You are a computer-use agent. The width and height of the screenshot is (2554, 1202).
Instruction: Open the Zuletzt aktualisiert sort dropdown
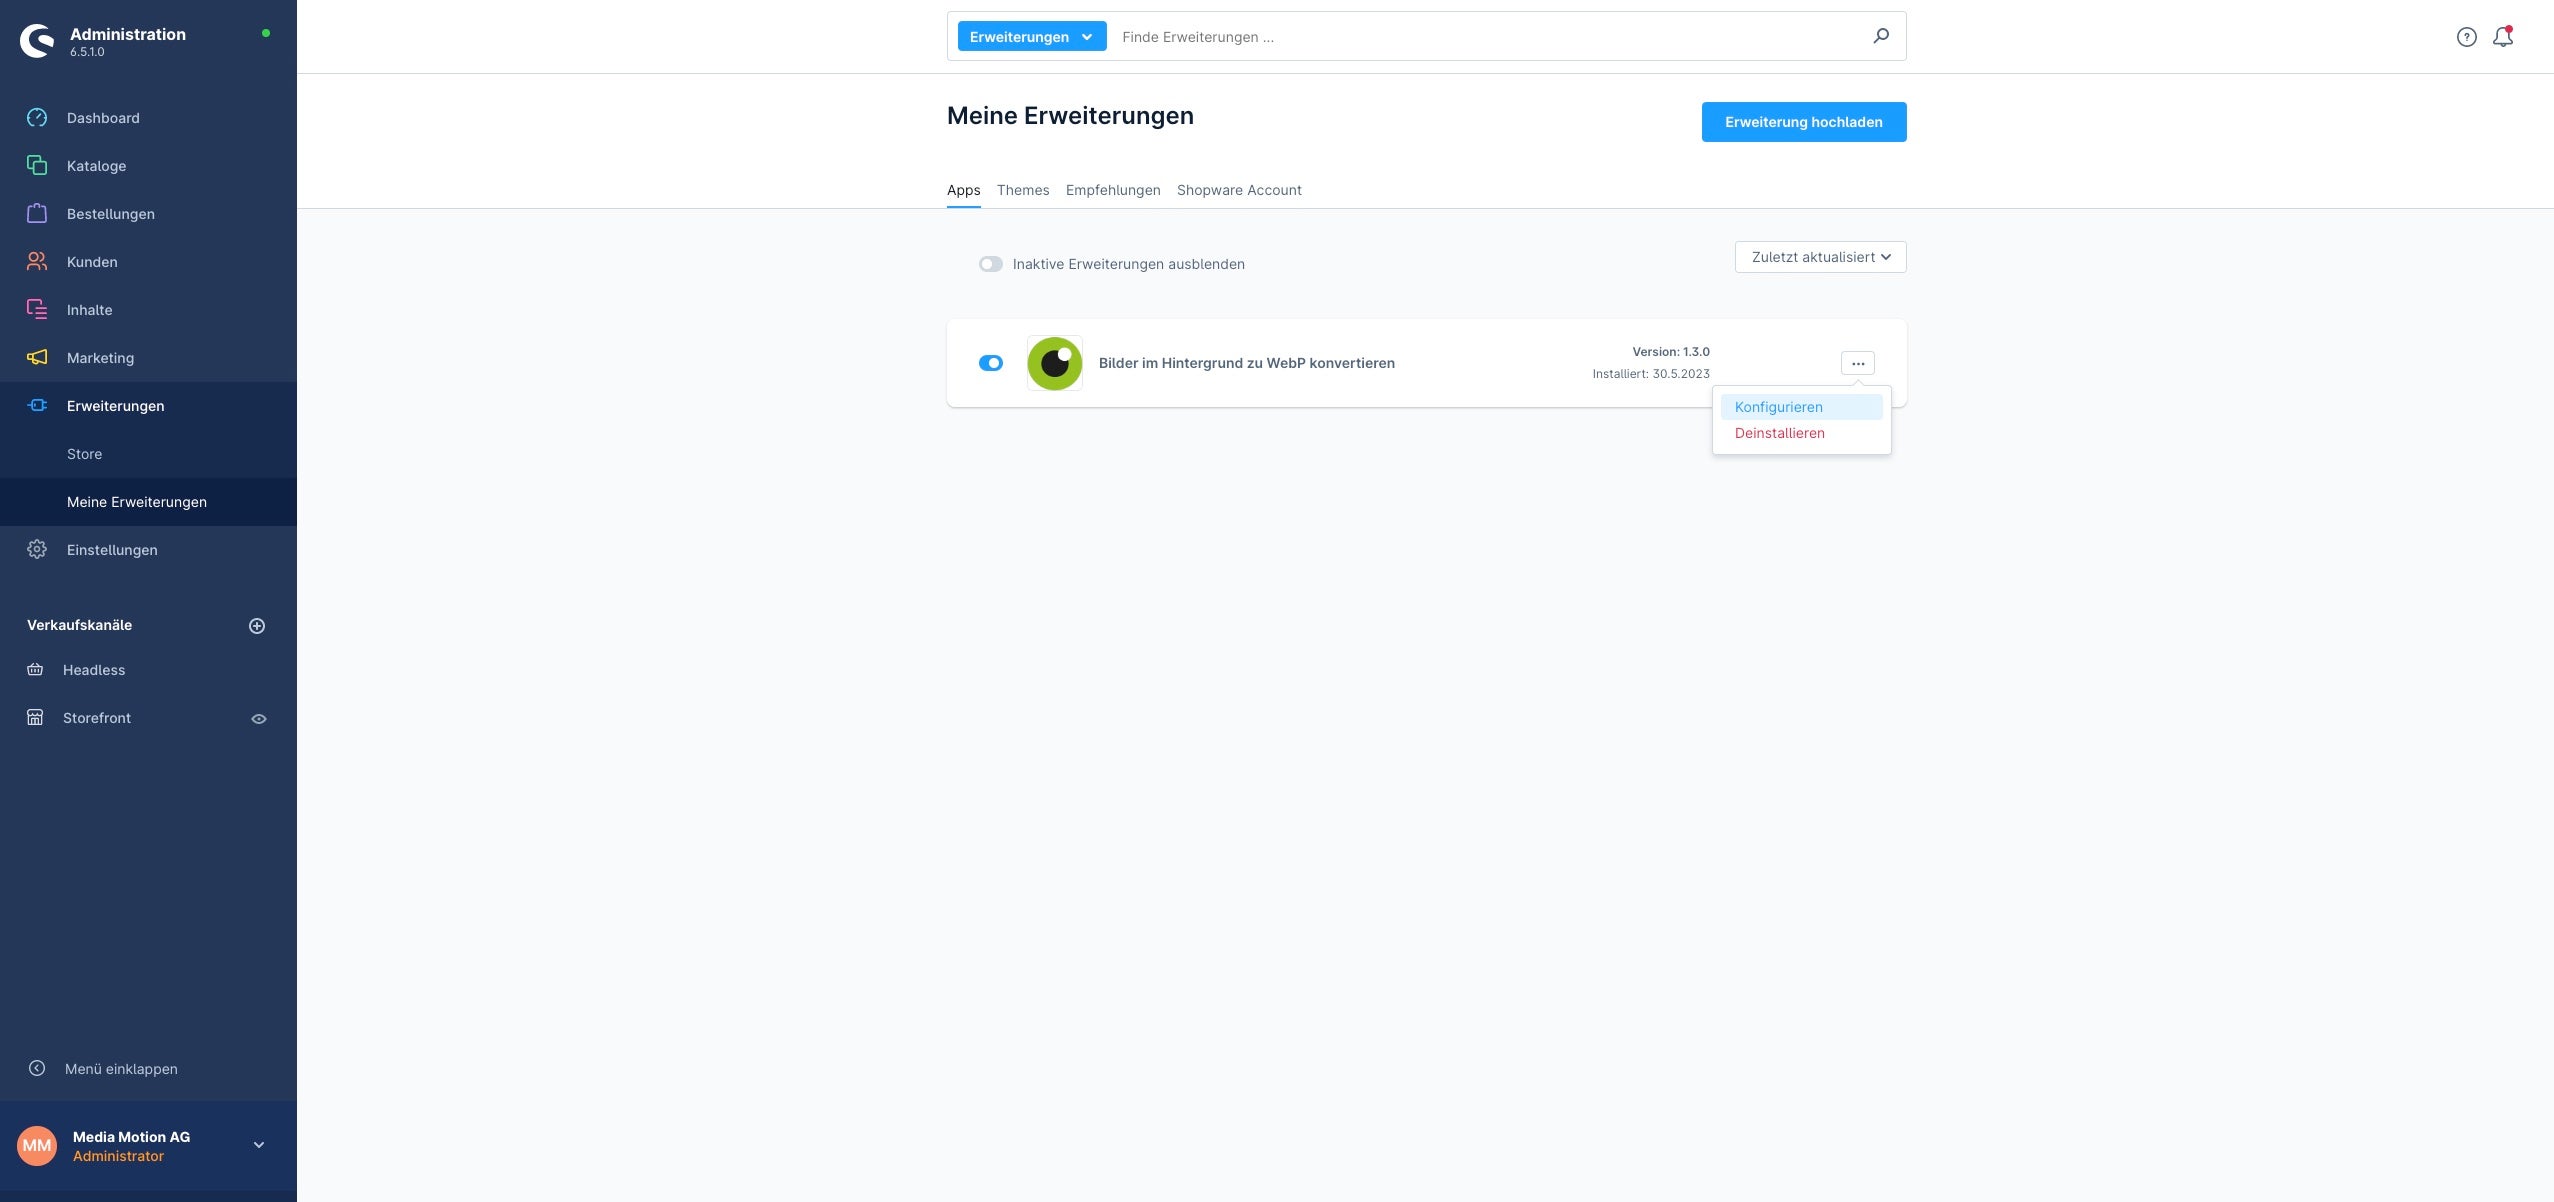[x=1821, y=257]
